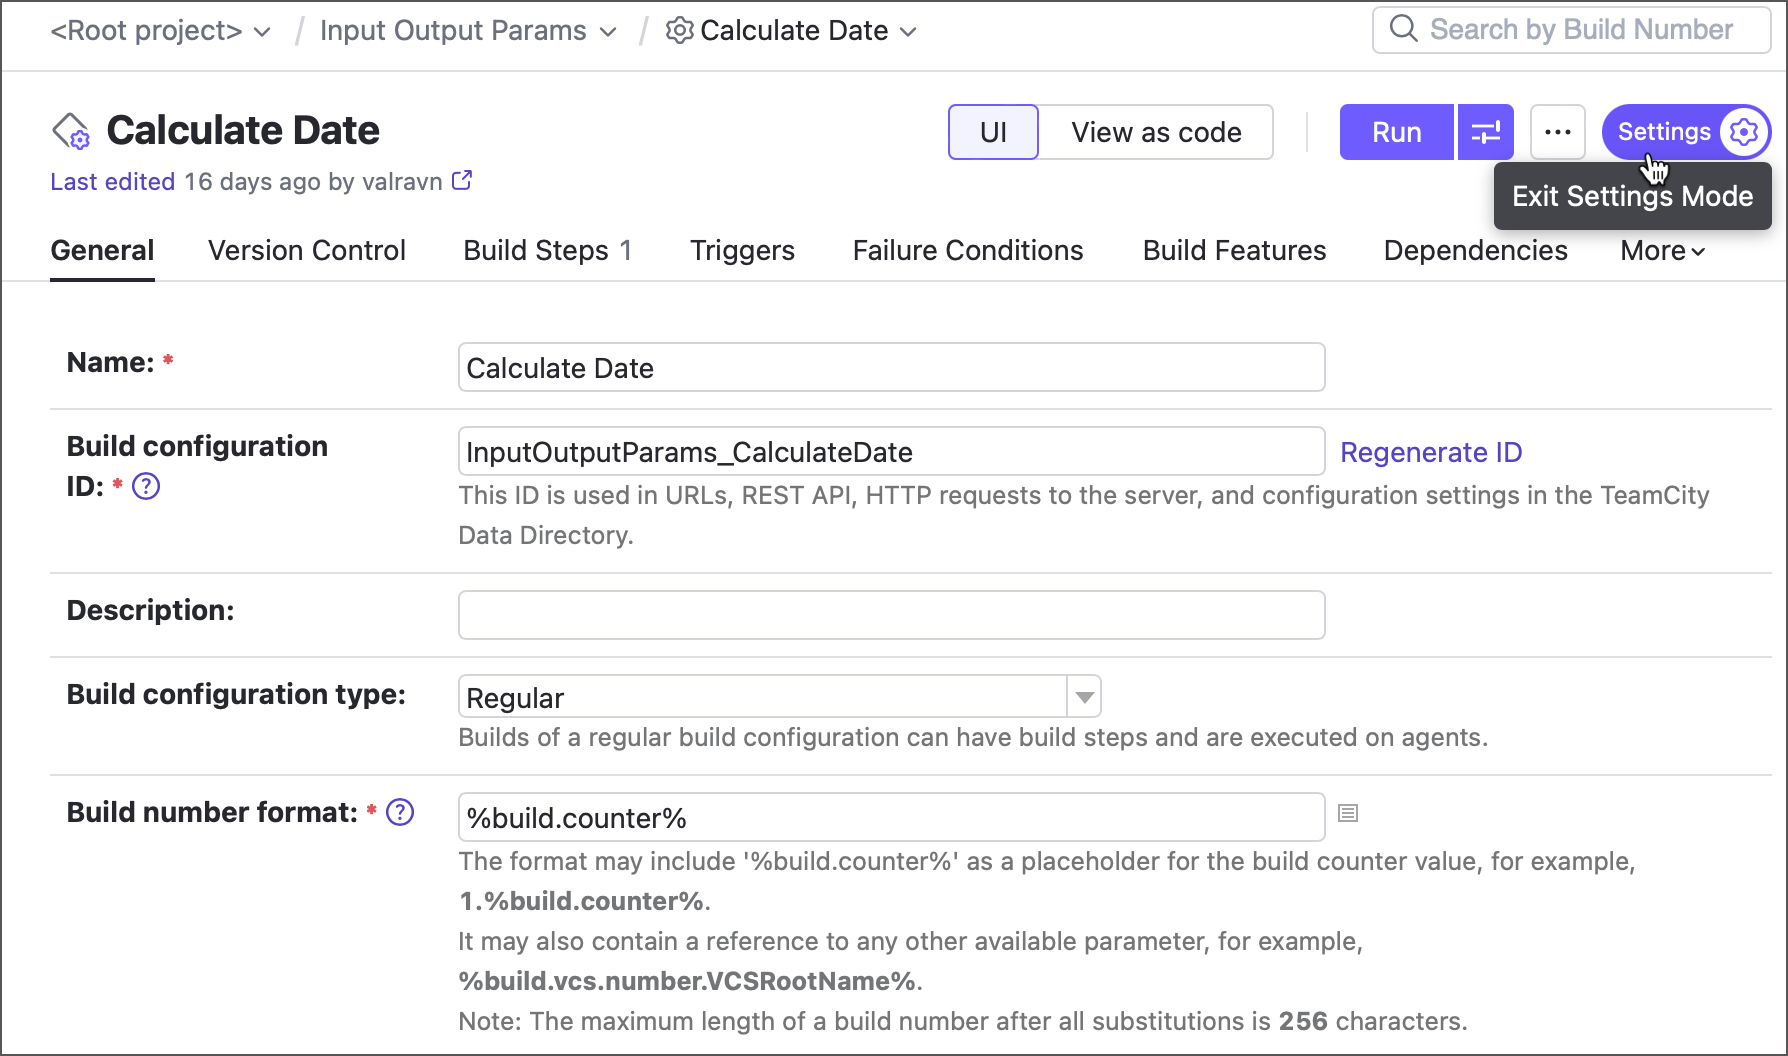Image resolution: width=1788 pixels, height=1056 pixels.
Task: Switch to the Triggers tab
Action: pyautogui.click(x=742, y=251)
